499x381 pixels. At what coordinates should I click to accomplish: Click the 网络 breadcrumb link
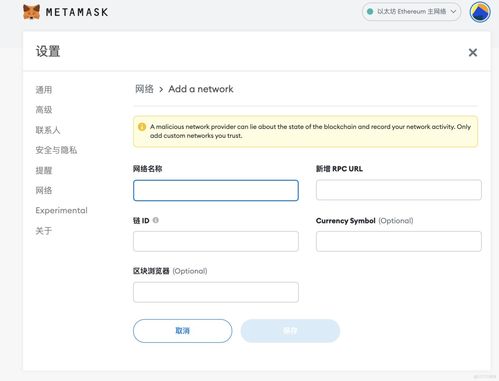tap(144, 89)
